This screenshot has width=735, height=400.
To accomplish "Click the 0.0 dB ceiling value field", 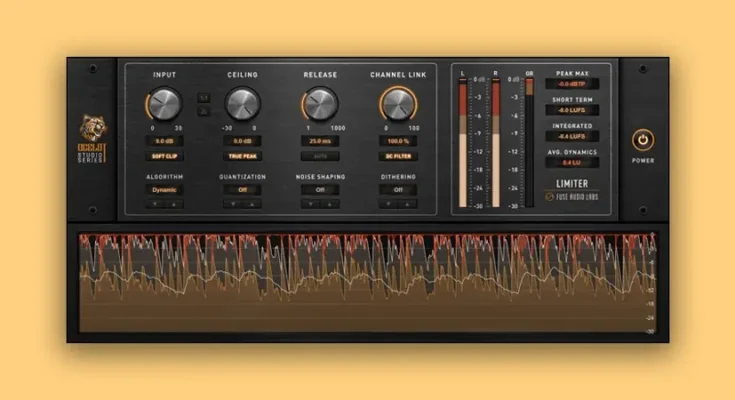I will (242, 141).
